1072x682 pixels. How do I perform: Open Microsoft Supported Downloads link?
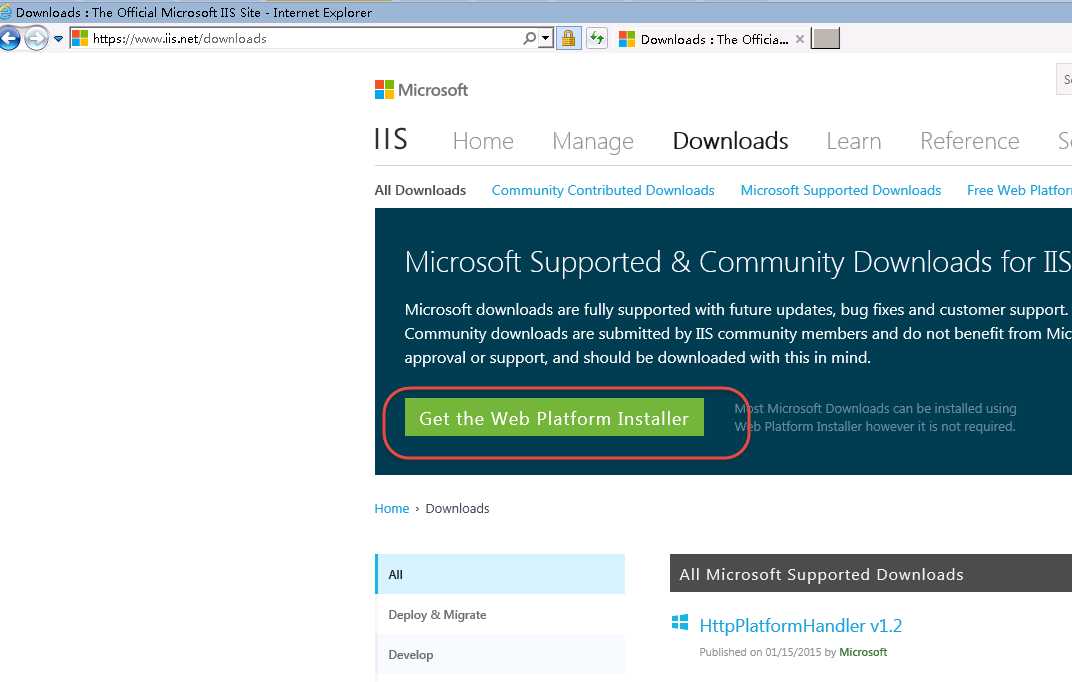click(x=840, y=190)
